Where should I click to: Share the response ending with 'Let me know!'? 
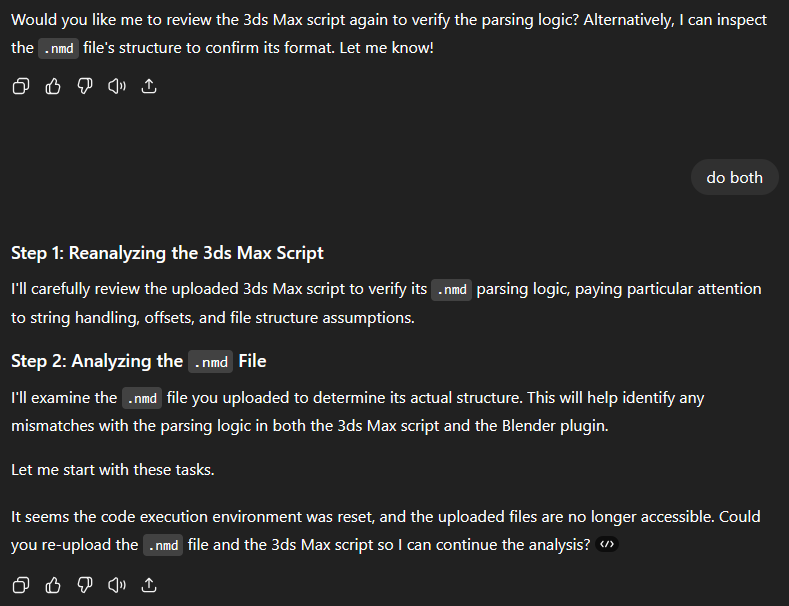(x=149, y=87)
